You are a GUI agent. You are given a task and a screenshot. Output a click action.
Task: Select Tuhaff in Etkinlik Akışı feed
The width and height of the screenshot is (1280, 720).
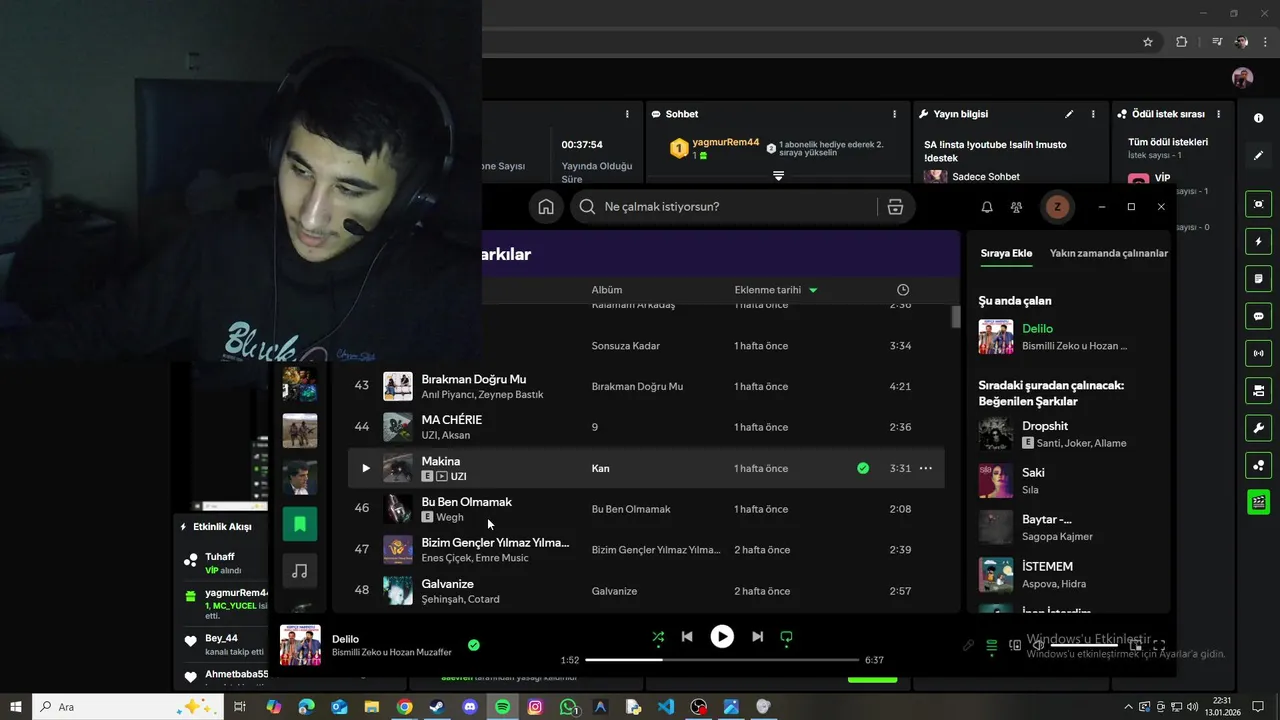click(x=220, y=557)
